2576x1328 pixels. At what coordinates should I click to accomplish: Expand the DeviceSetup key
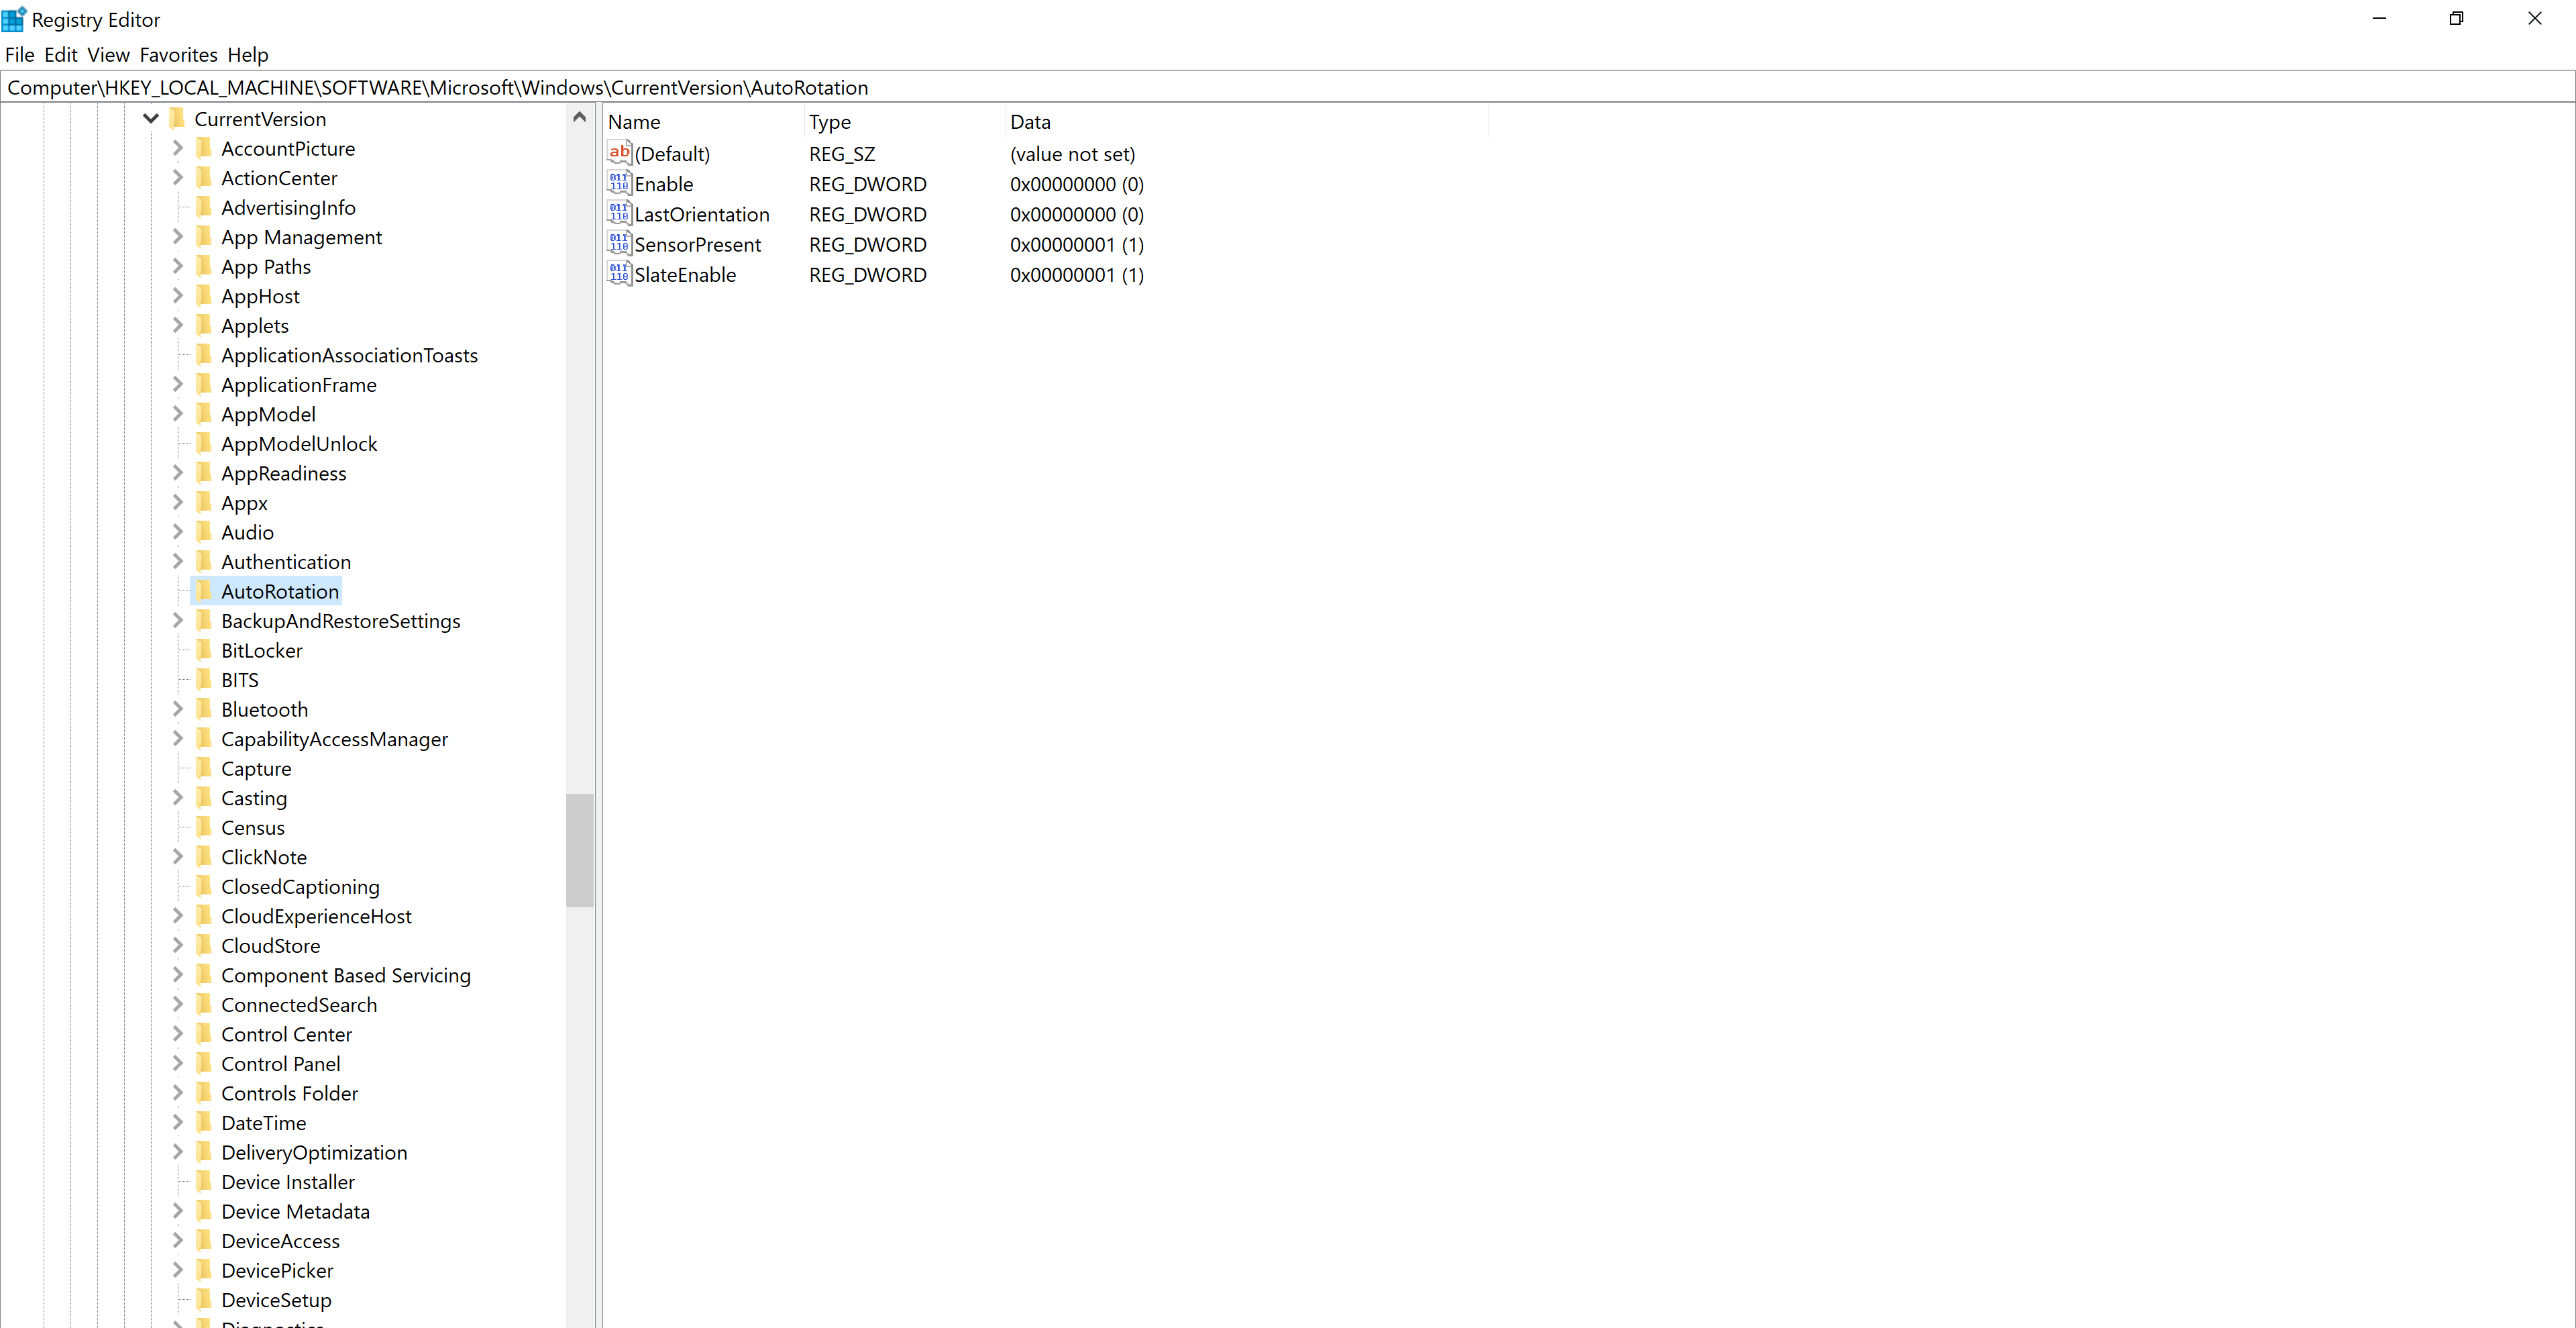pos(177,1299)
